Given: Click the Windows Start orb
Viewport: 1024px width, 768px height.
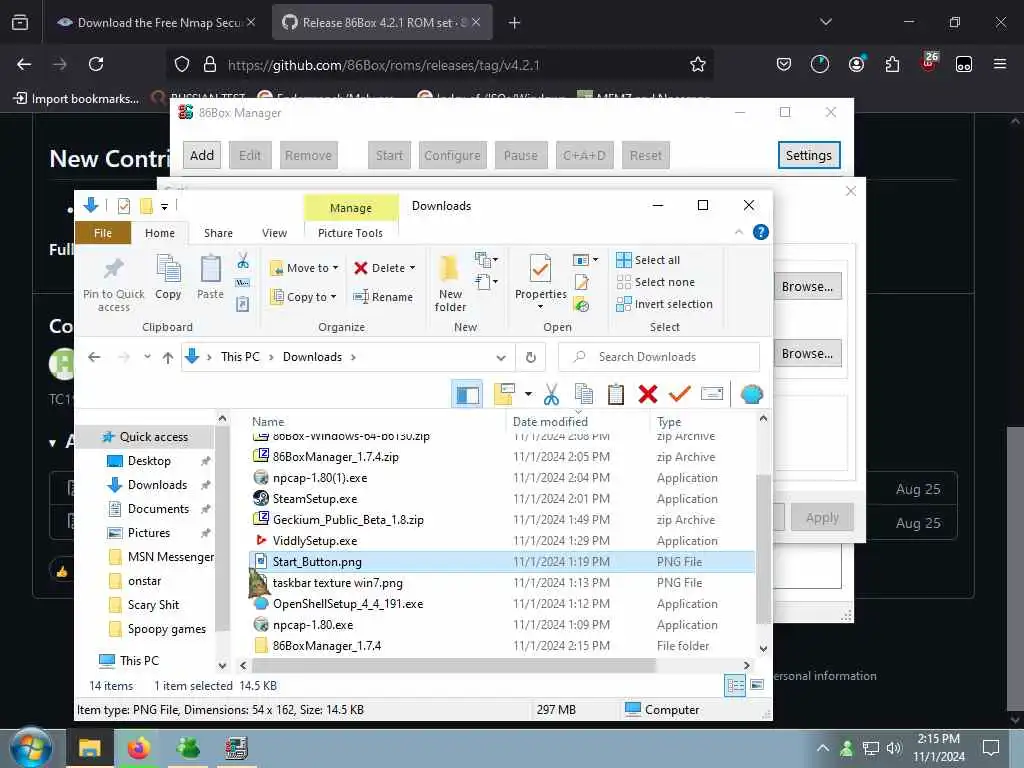Looking at the screenshot, I should point(31,748).
